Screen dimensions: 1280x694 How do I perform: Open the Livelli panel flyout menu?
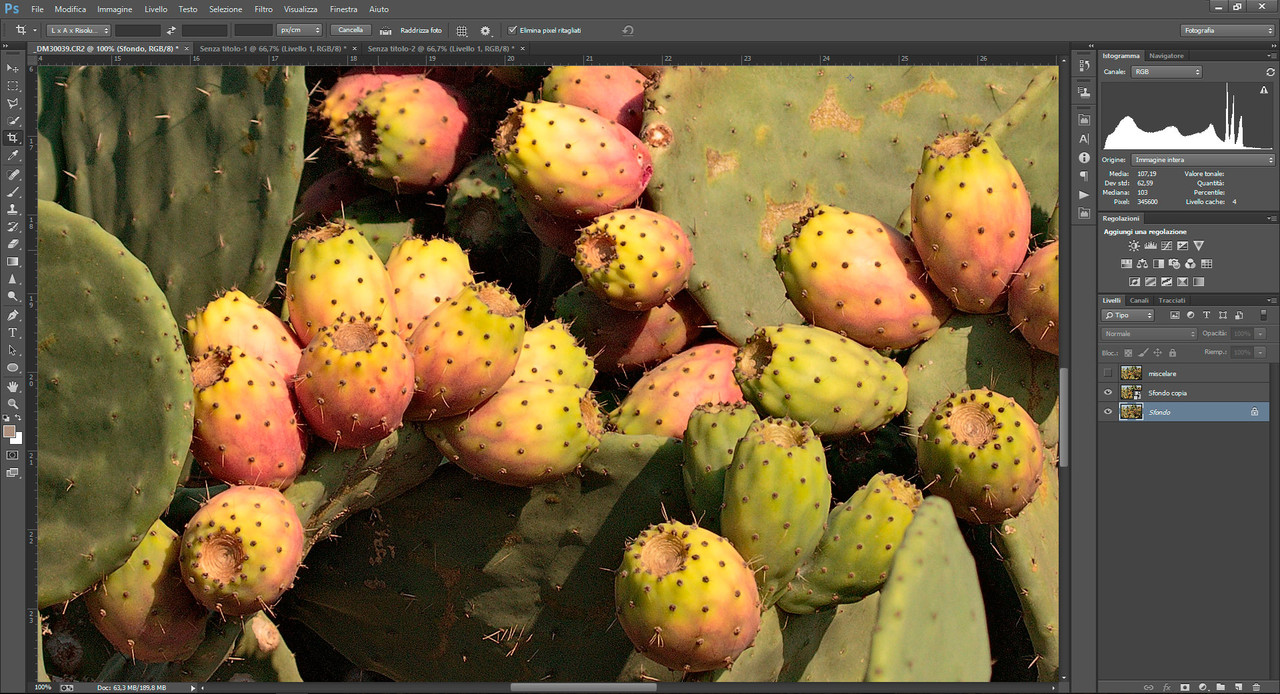click(1271, 300)
